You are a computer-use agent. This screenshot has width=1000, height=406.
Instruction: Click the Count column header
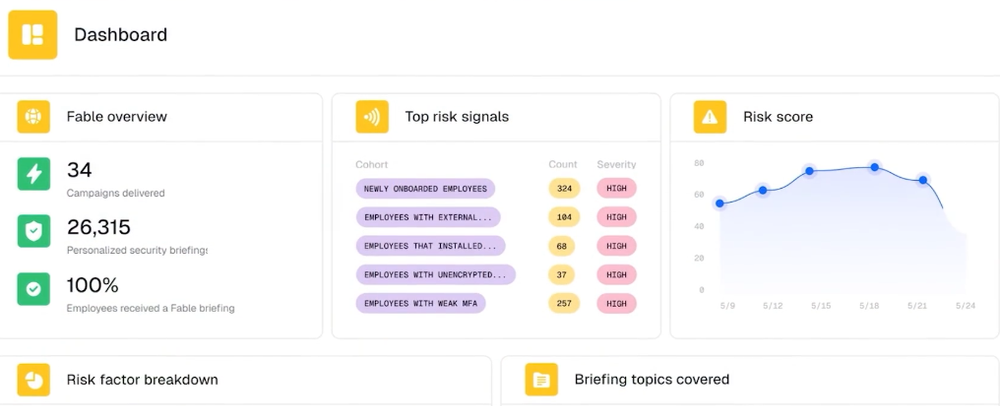(563, 164)
